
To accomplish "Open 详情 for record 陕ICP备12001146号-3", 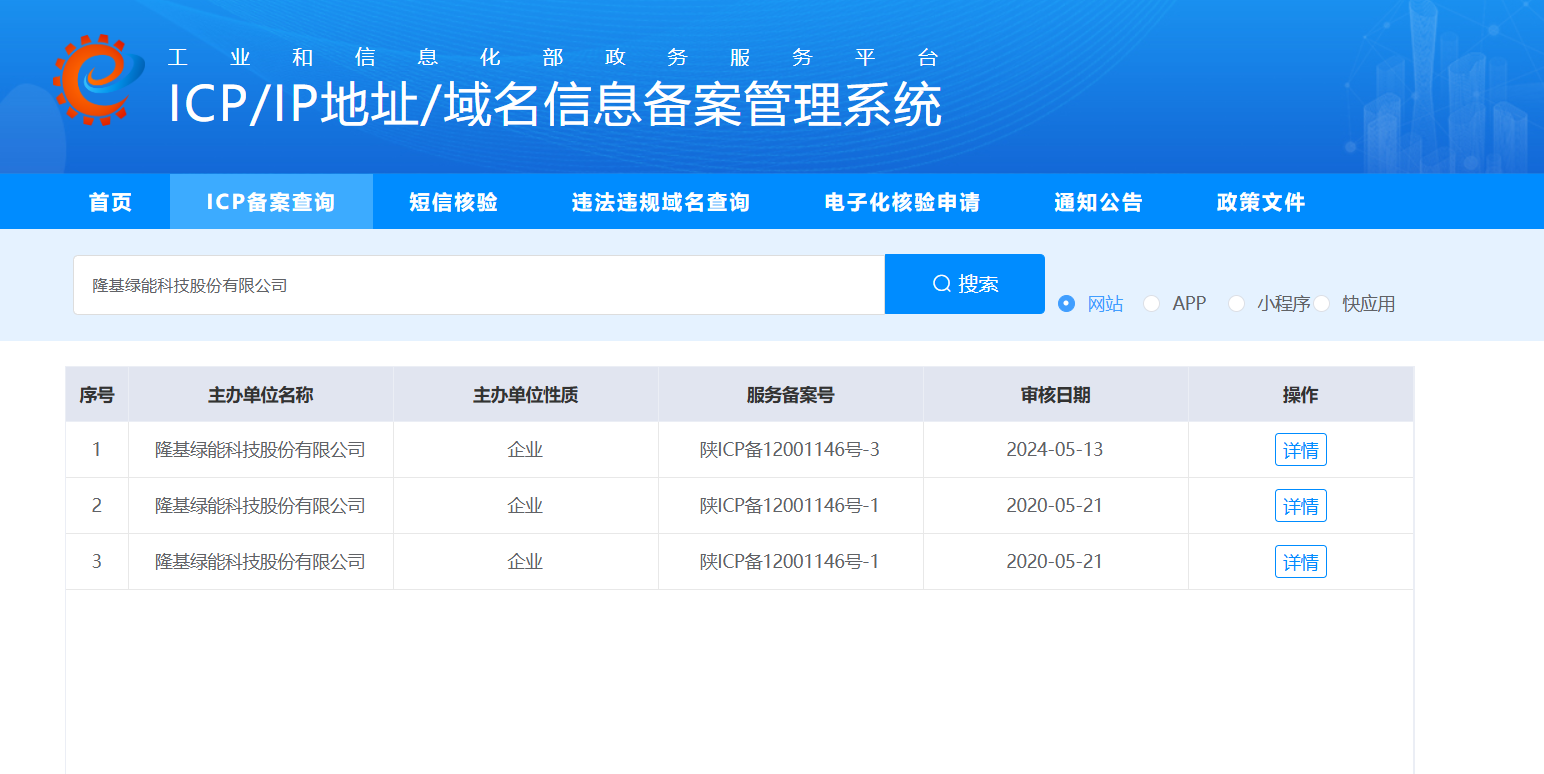I will (x=1300, y=450).
